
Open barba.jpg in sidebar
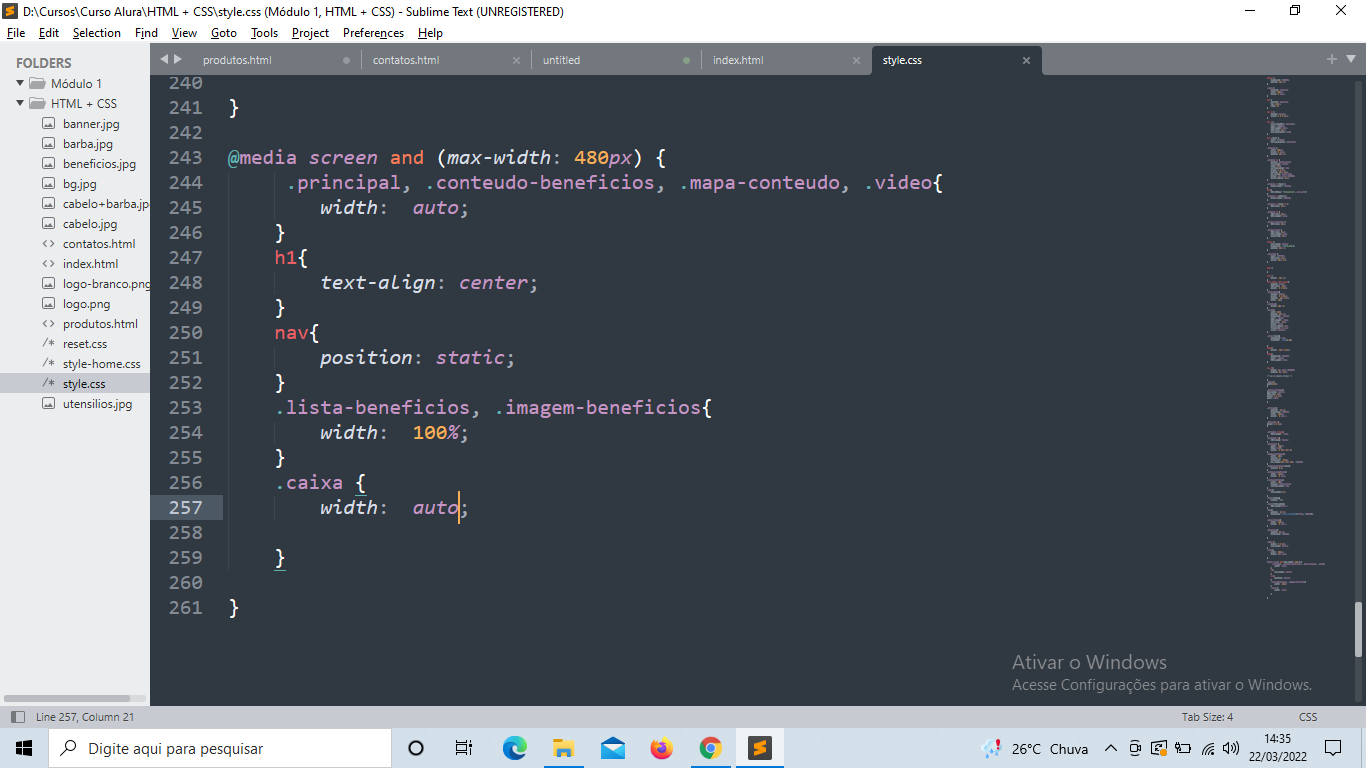87,144
